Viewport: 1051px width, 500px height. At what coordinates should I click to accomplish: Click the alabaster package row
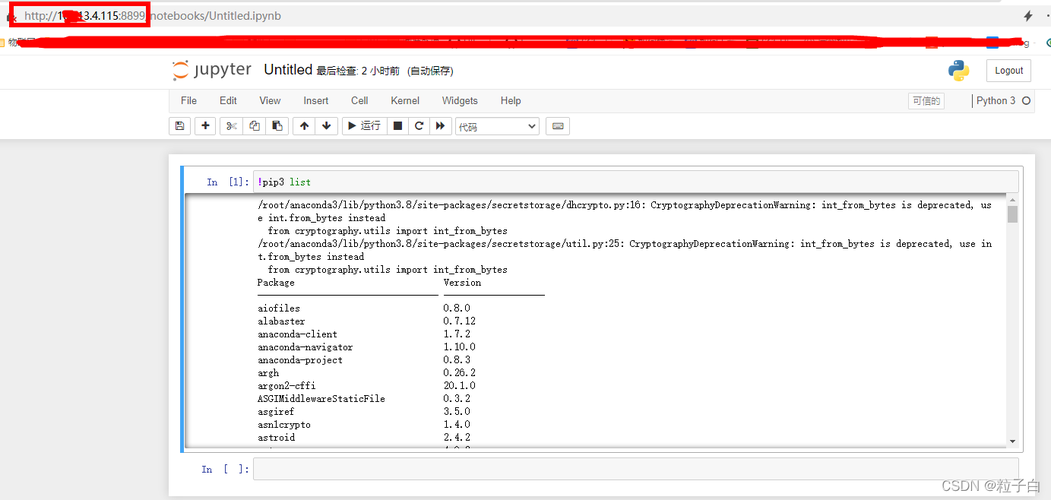[x=368, y=321]
